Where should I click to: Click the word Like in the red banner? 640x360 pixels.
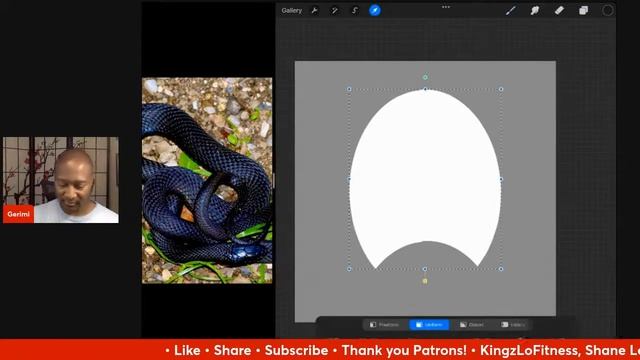187,350
